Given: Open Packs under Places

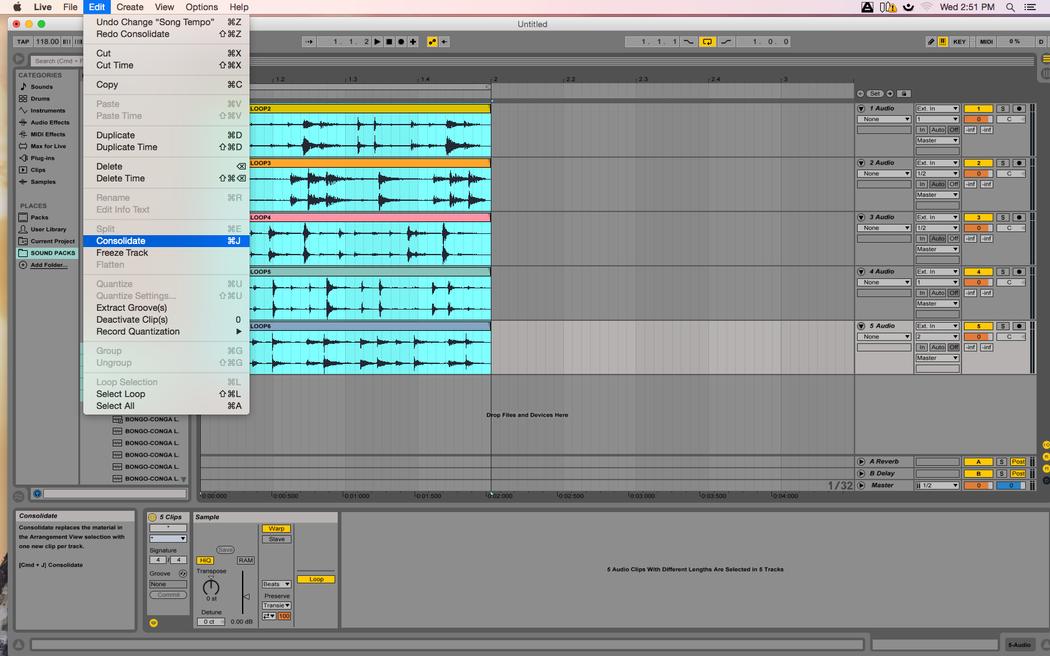Looking at the screenshot, I should 39,218.
